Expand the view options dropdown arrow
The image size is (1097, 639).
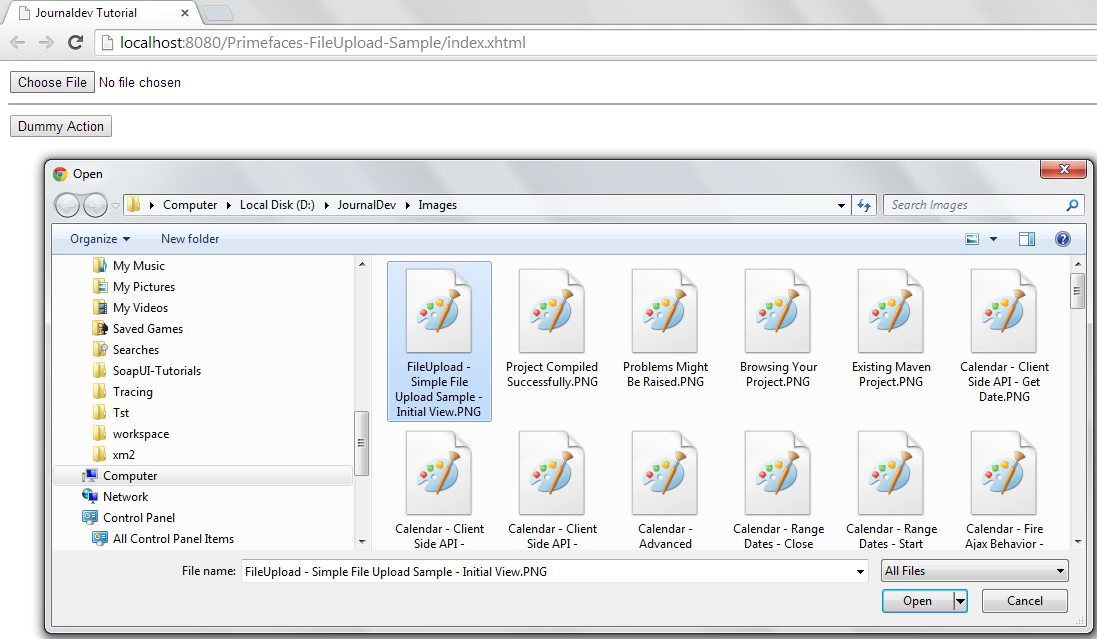[993, 239]
